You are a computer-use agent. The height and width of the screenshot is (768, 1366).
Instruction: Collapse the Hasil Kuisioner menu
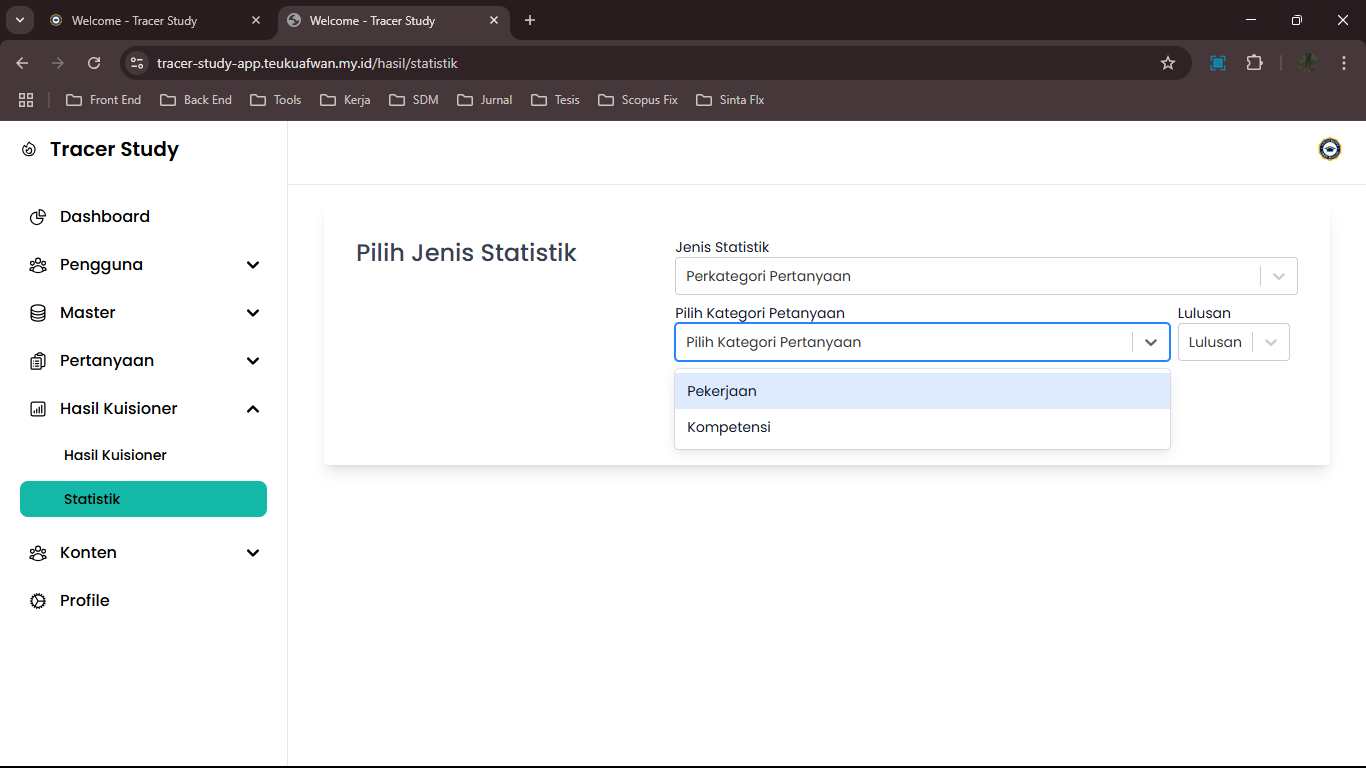tap(253, 409)
